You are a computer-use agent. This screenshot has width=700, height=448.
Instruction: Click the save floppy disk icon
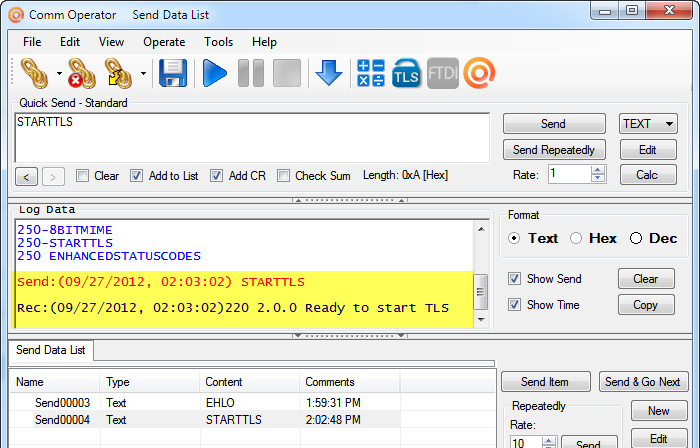[173, 73]
